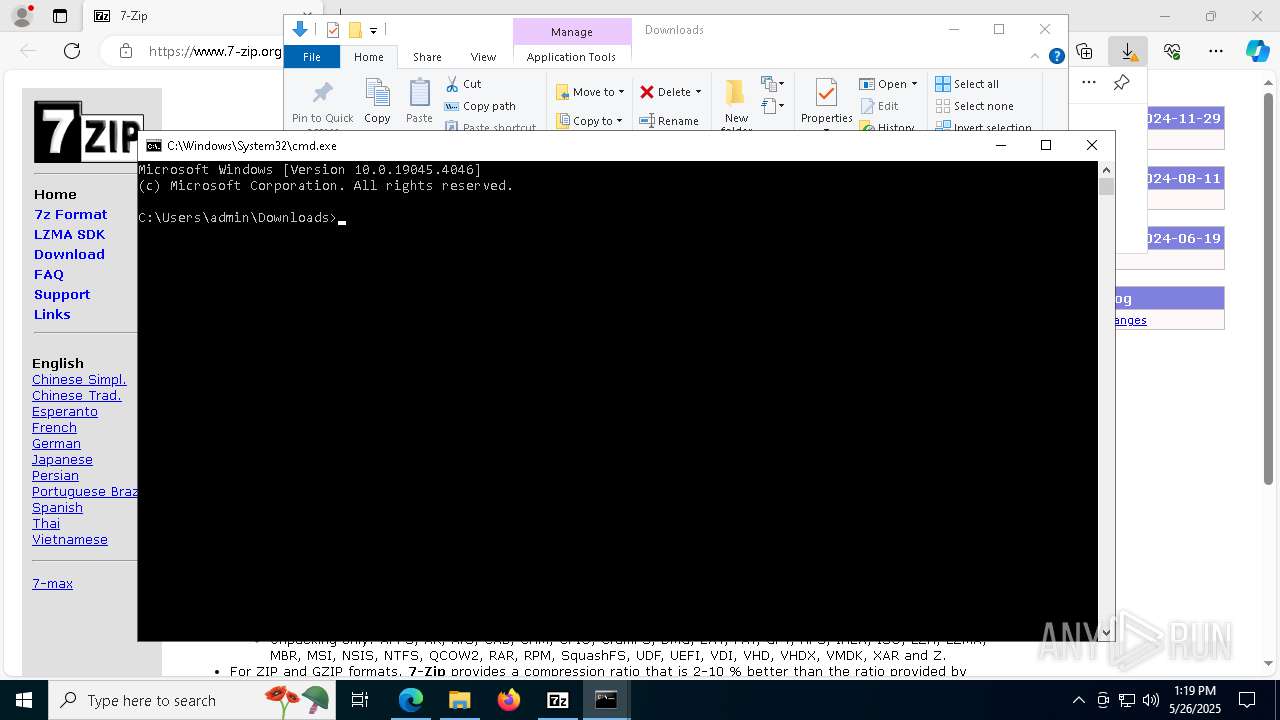Screen dimensions: 1280x720
Task: Click quick access New folder icon in Explorer title bar
Action: pyautogui.click(x=355, y=30)
